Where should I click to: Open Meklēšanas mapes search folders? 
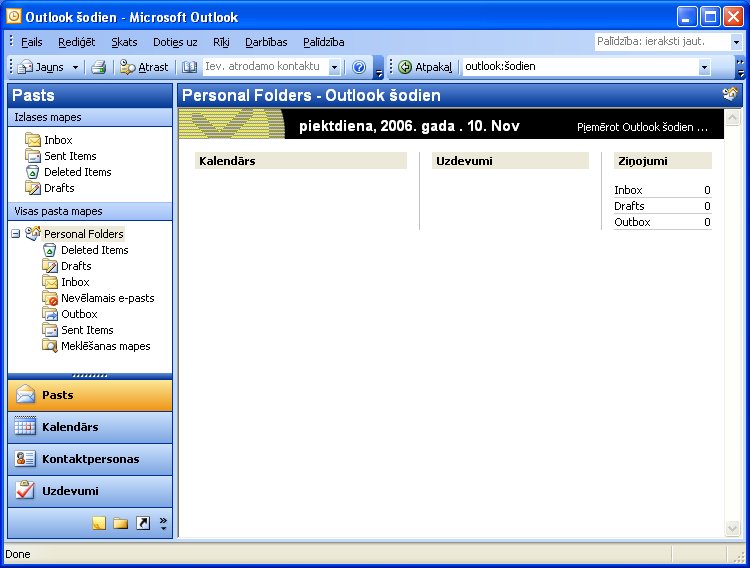pos(106,346)
